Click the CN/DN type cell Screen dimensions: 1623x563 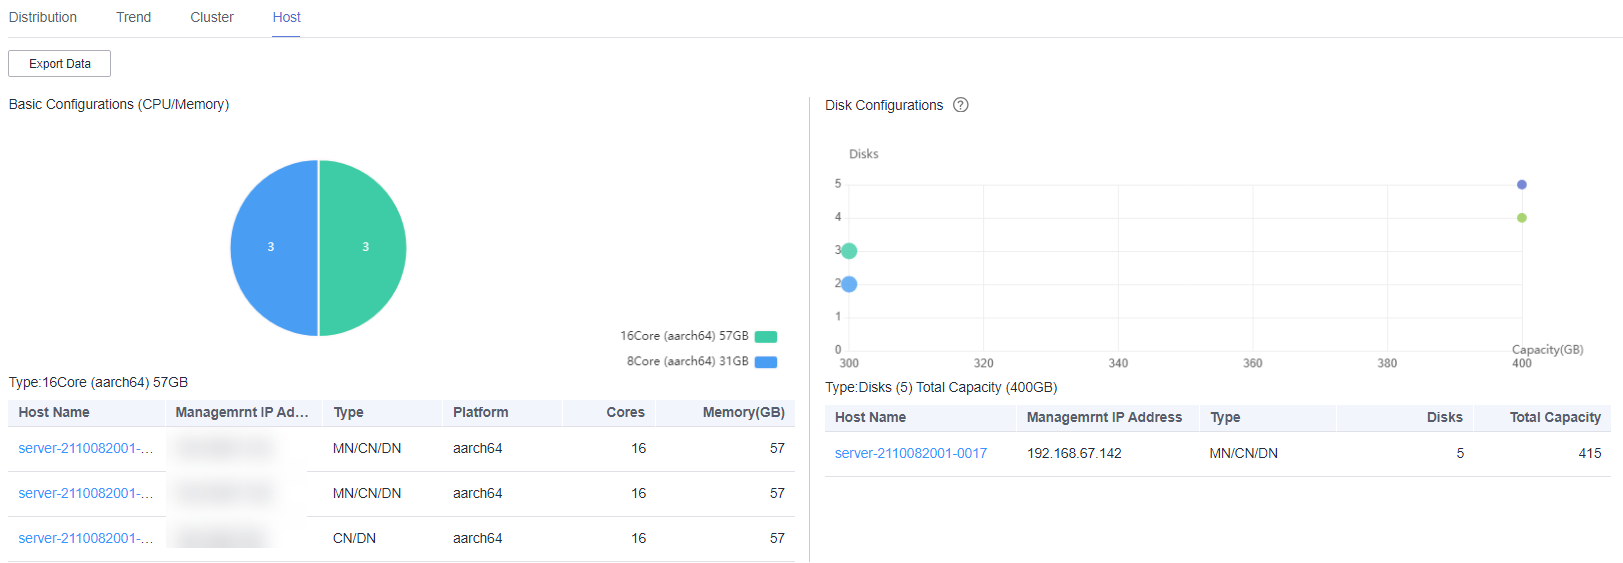tap(354, 538)
